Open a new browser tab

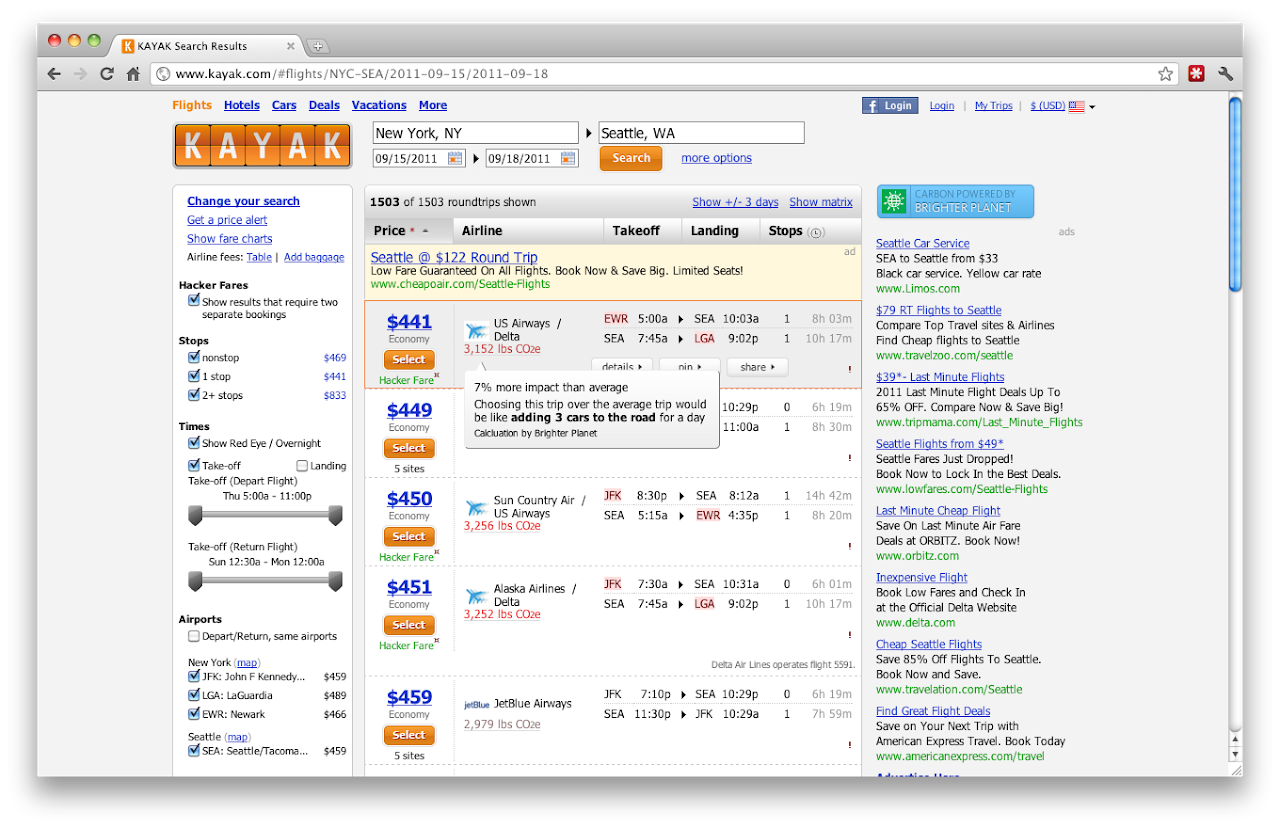pyautogui.click(x=318, y=46)
